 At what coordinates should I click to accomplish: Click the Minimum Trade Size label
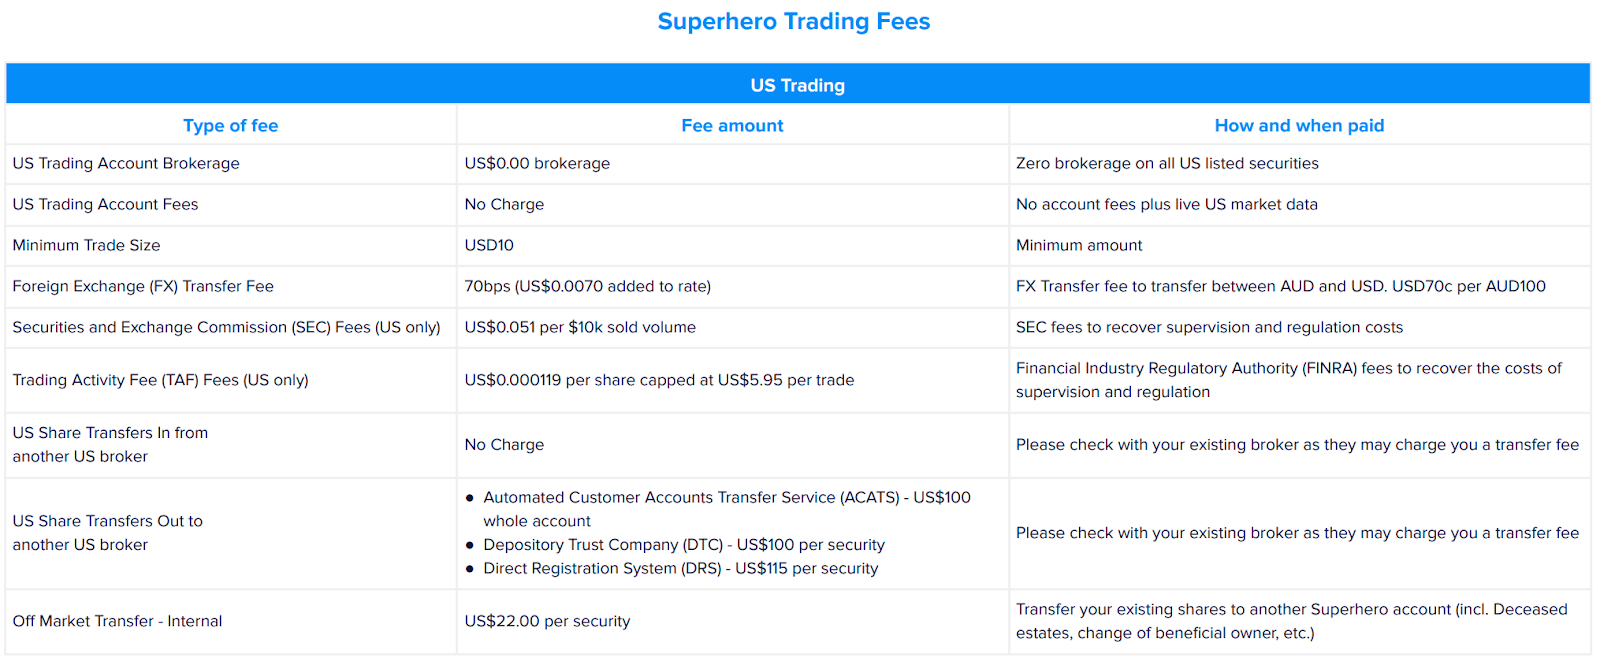point(86,245)
